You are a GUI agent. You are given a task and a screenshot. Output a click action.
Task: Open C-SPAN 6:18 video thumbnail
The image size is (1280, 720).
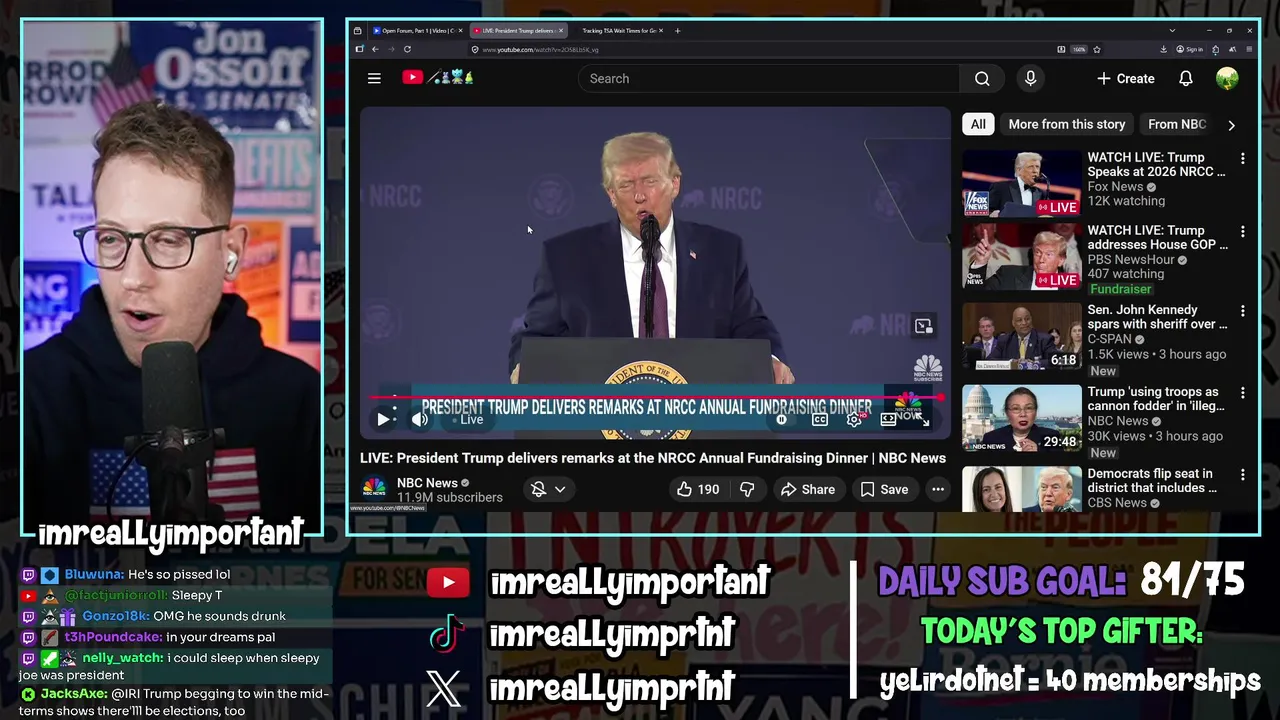tap(1021, 337)
